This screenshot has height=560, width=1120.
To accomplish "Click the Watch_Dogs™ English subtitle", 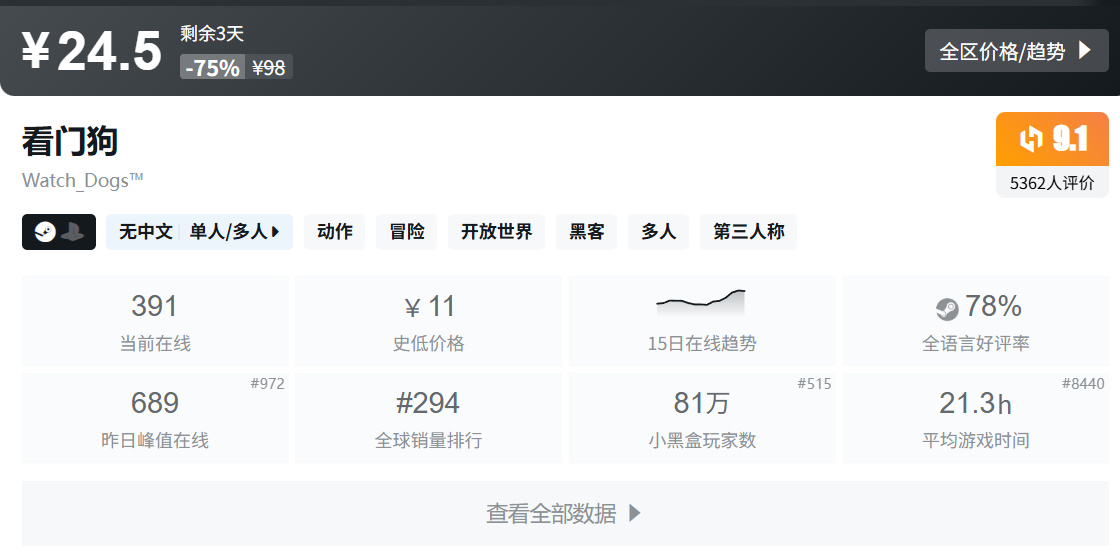I will 83,180.
